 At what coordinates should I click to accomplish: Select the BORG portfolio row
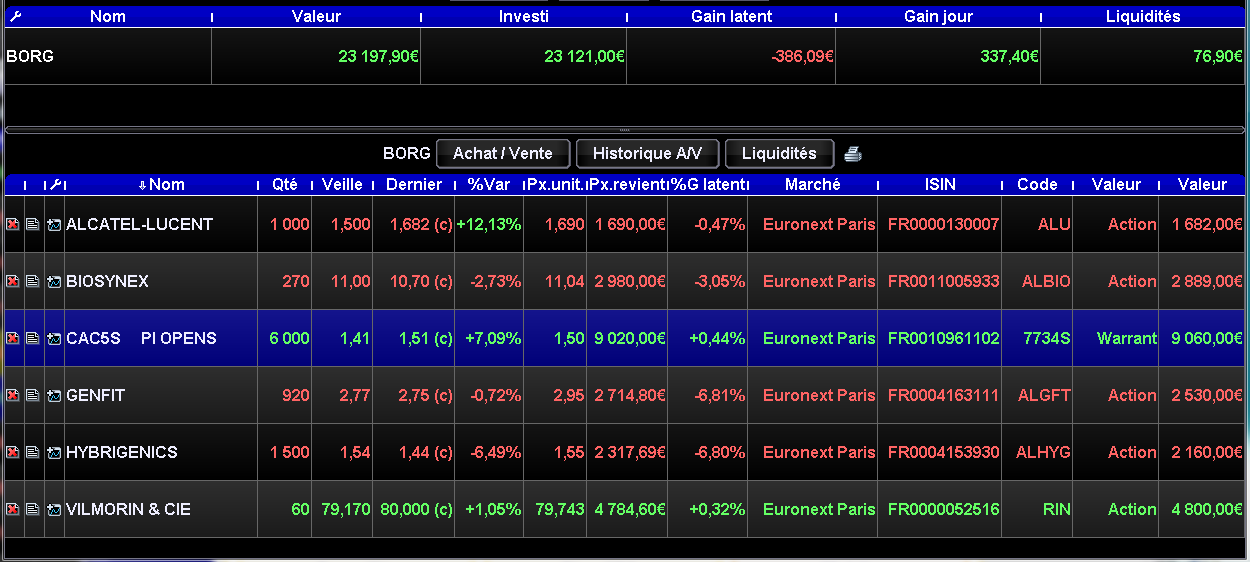tap(624, 56)
